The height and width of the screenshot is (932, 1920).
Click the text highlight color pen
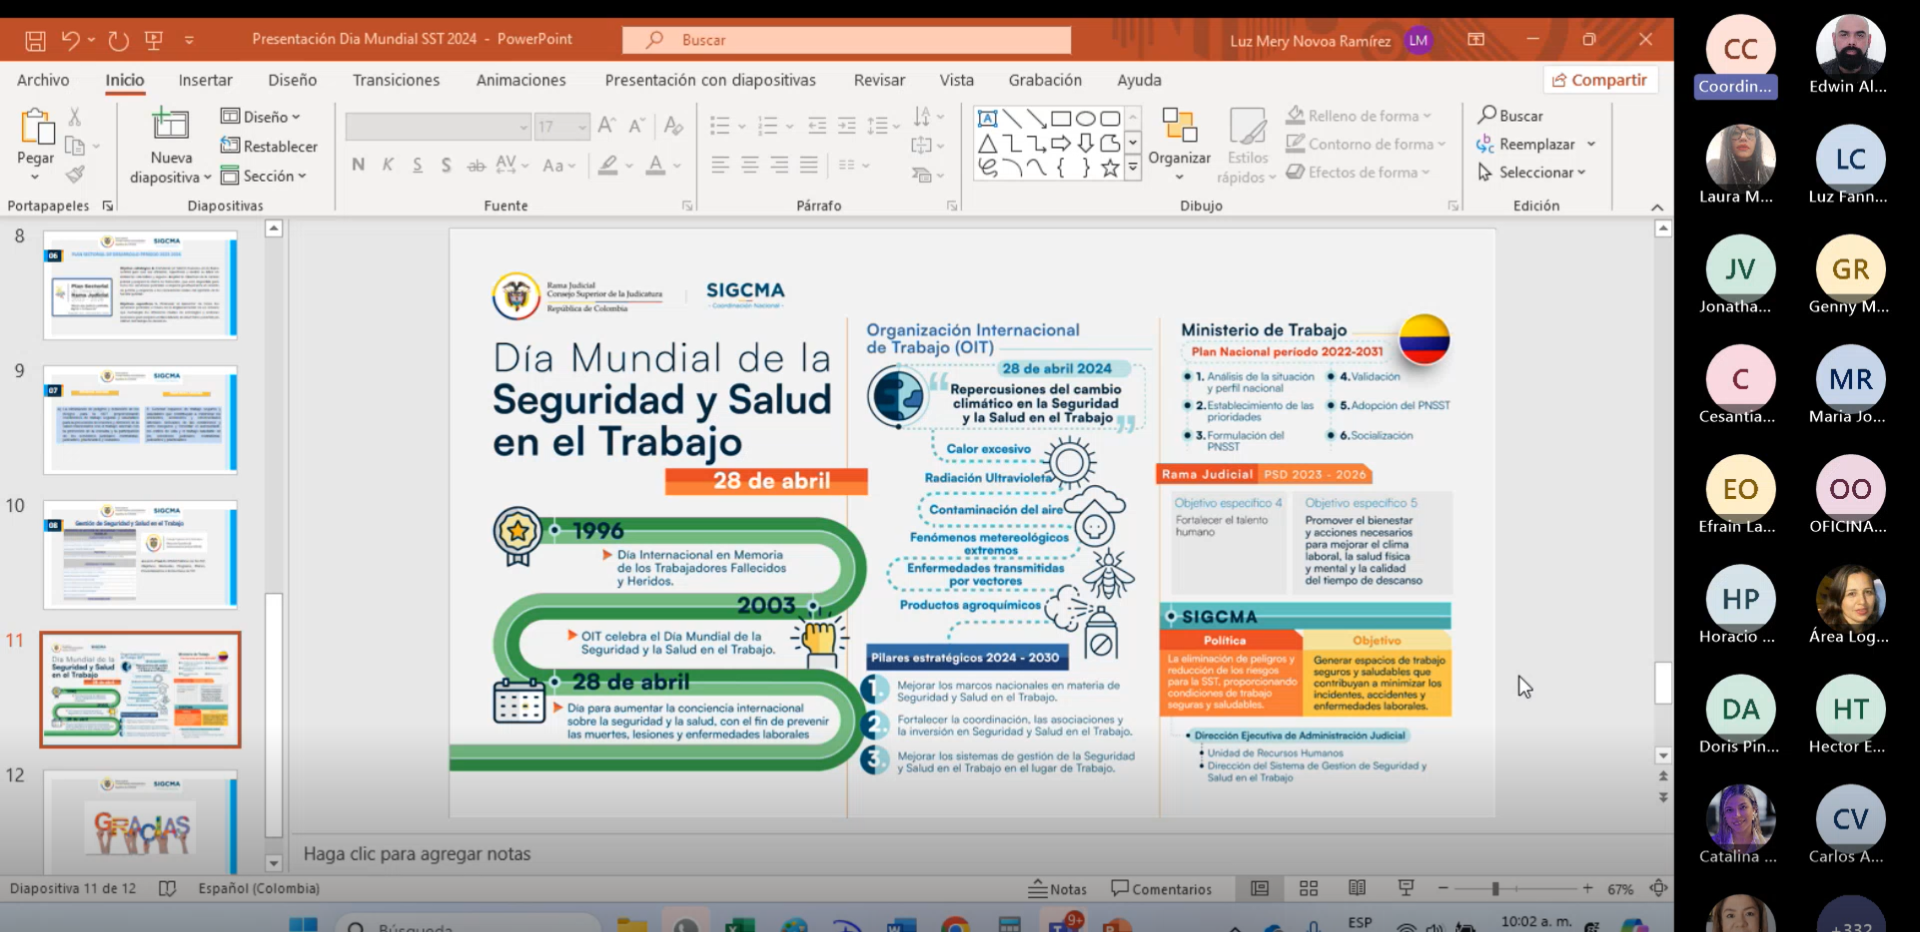point(608,165)
